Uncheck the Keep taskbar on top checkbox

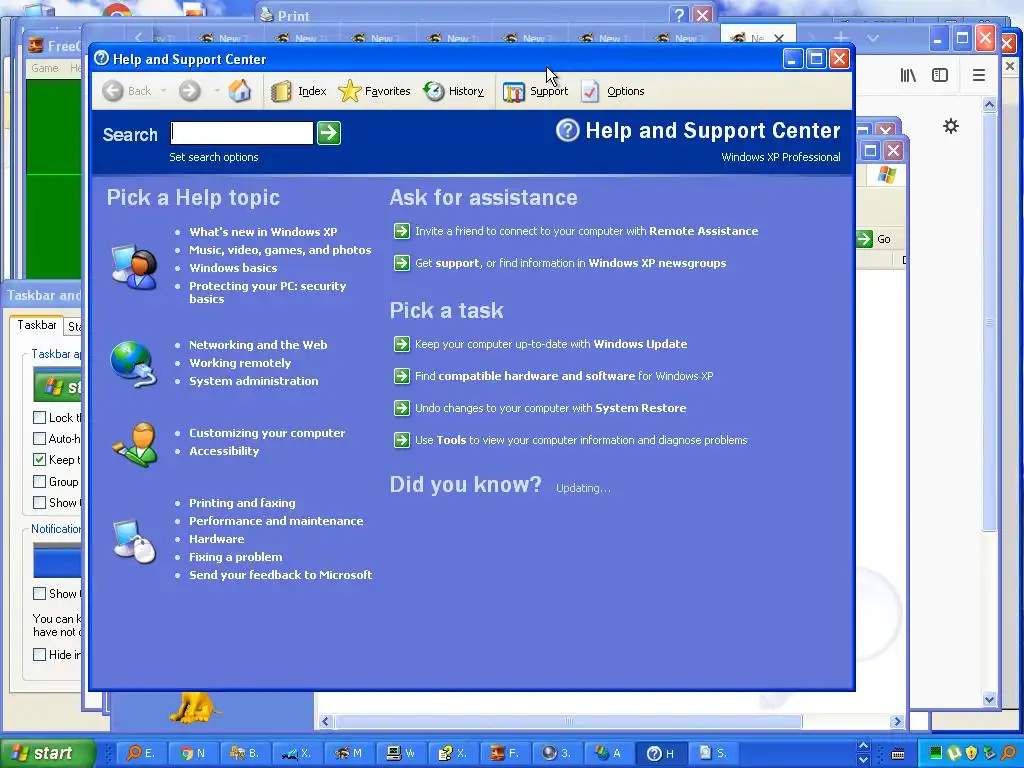[39, 460]
